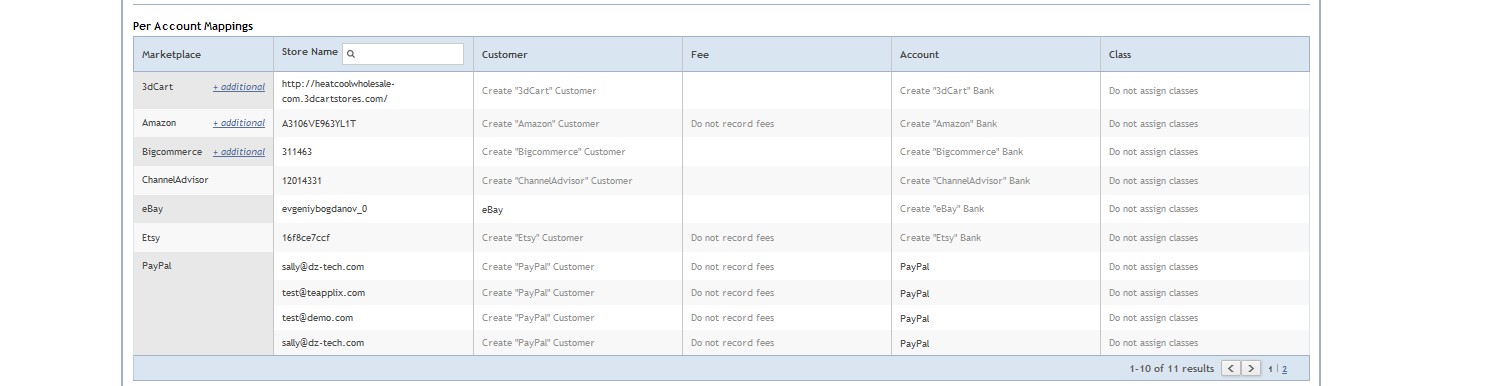Change class setting in eBay row
The width and height of the screenshot is (1493, 386).
coord(1153,209)
